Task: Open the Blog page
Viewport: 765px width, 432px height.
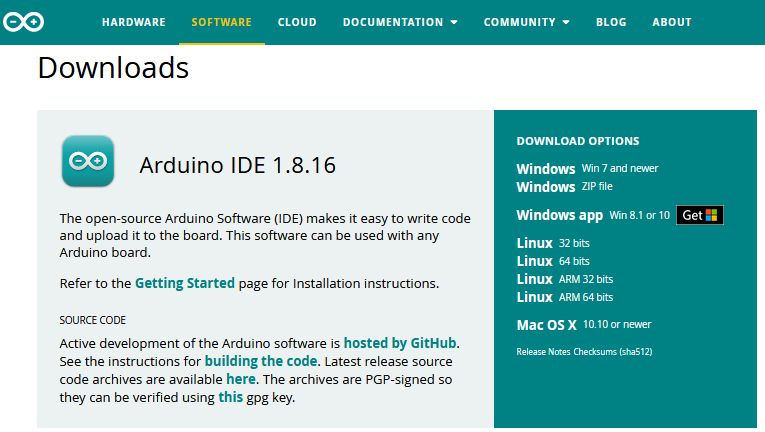Action: (611, 22)
